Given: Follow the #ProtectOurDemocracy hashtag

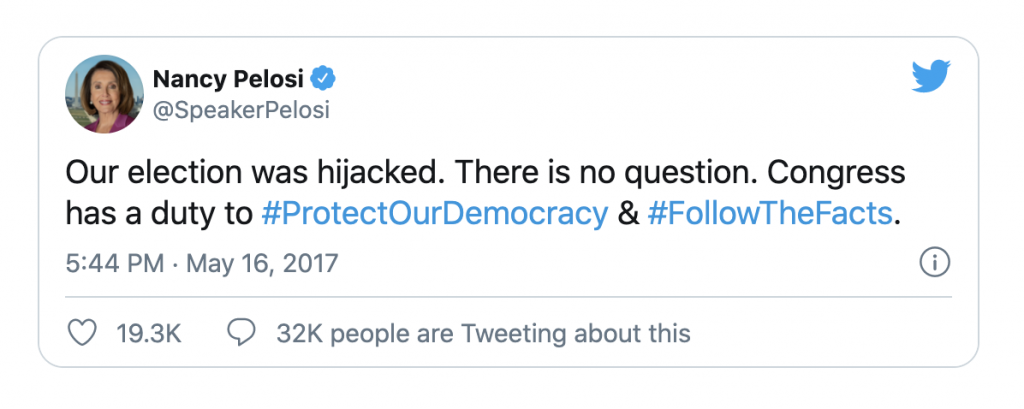Looking at the screenshot, I should click(434, 213).
